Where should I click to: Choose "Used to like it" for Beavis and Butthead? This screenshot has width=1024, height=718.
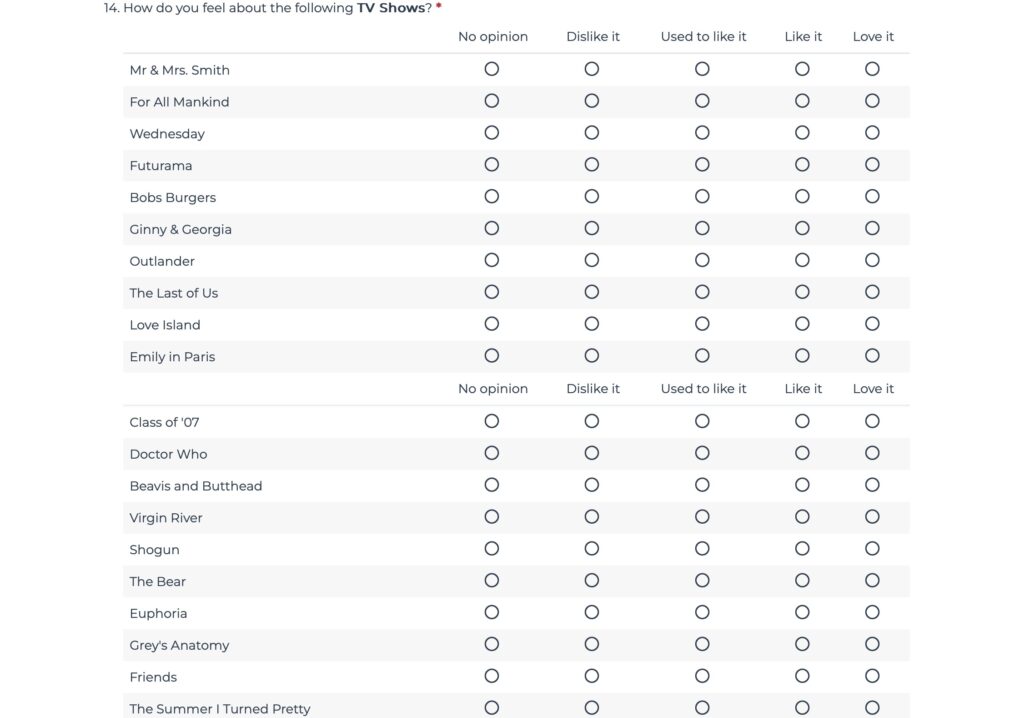702,485
